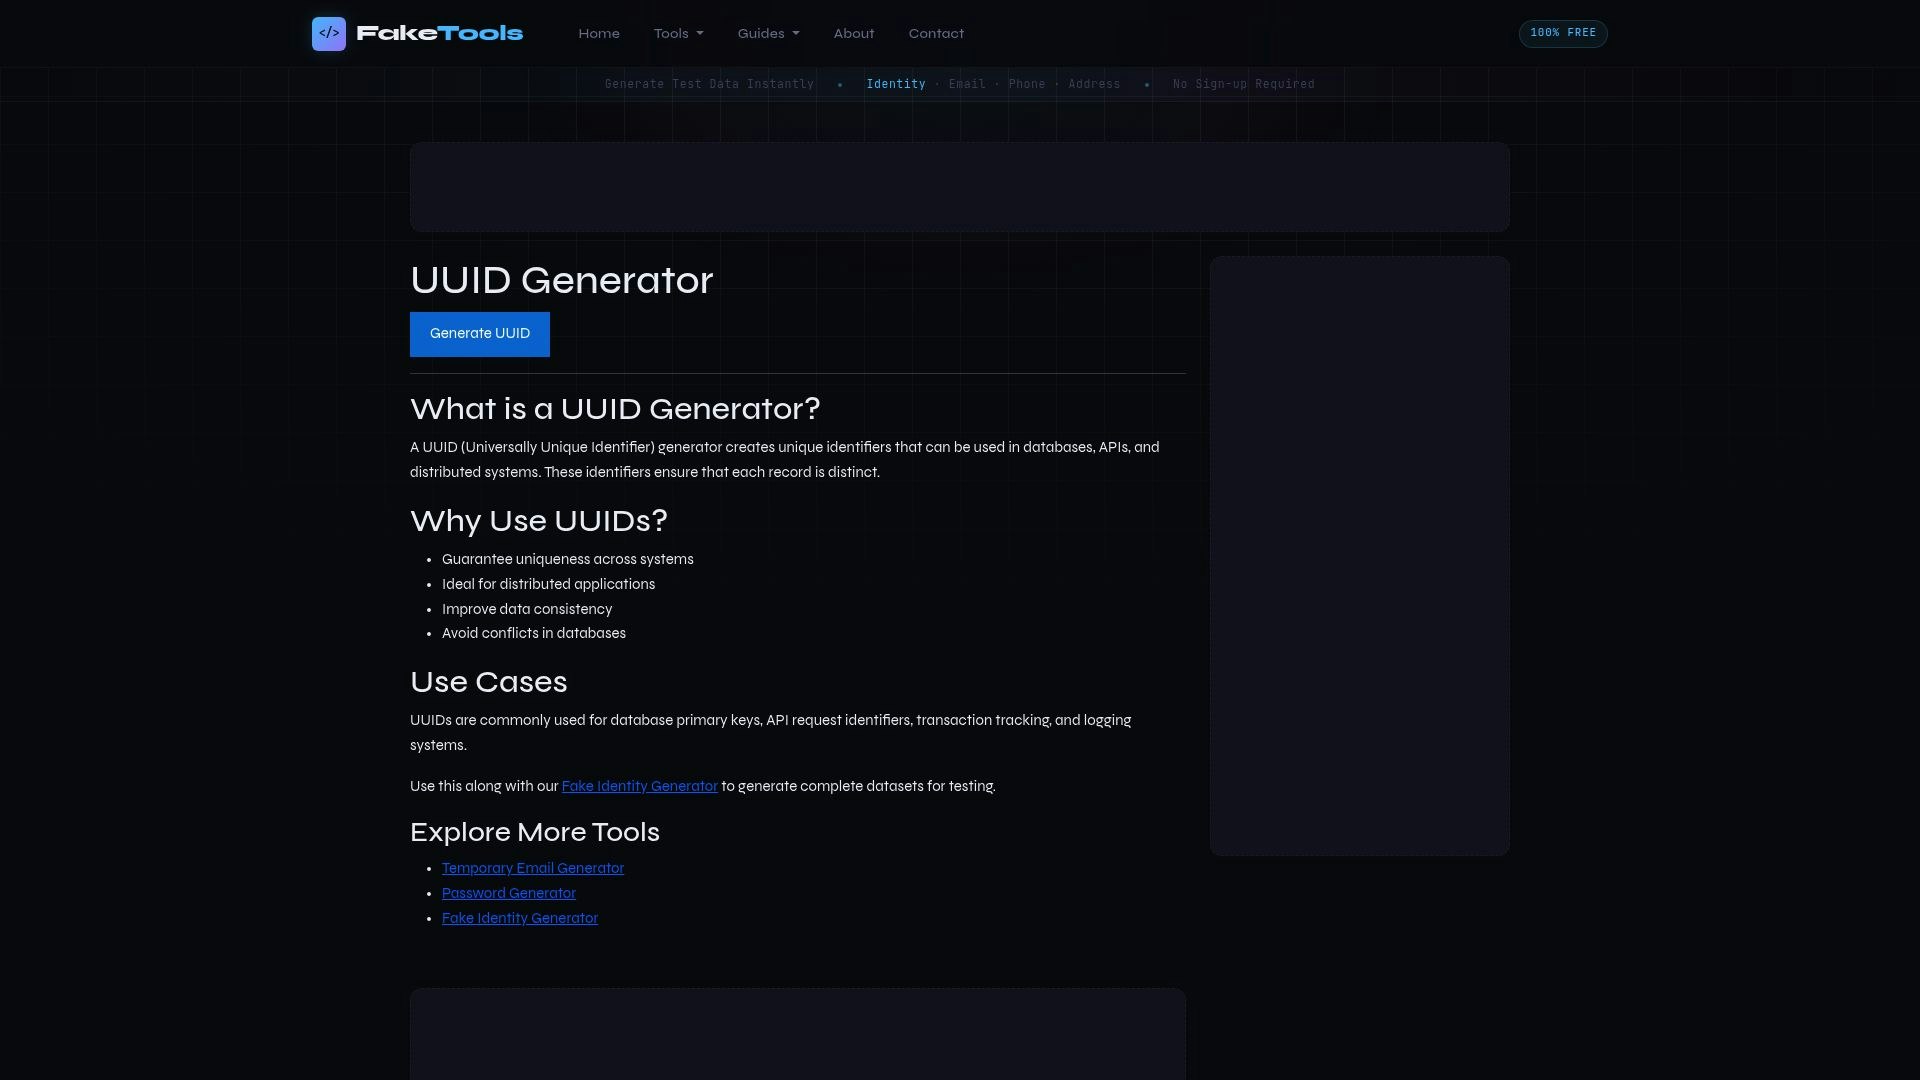Open the inline Fake Identity Generator link
Image resolution: width=1920 pixels, height=1080 pixels.
tap(640, 786)
